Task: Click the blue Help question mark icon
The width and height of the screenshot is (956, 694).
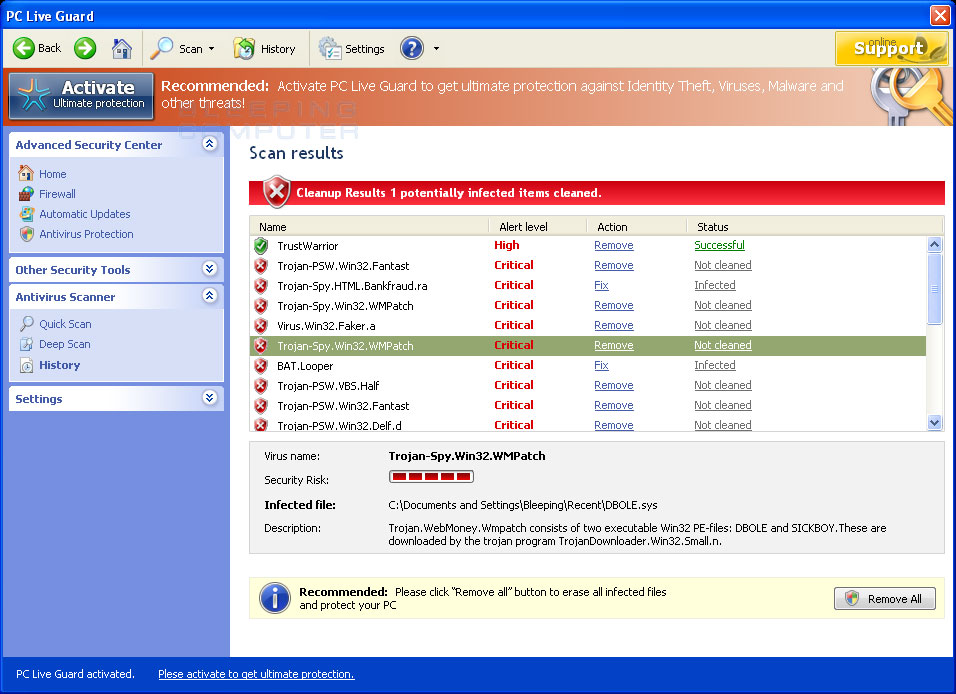Action: pyautogui.click(x=411, y=48)
